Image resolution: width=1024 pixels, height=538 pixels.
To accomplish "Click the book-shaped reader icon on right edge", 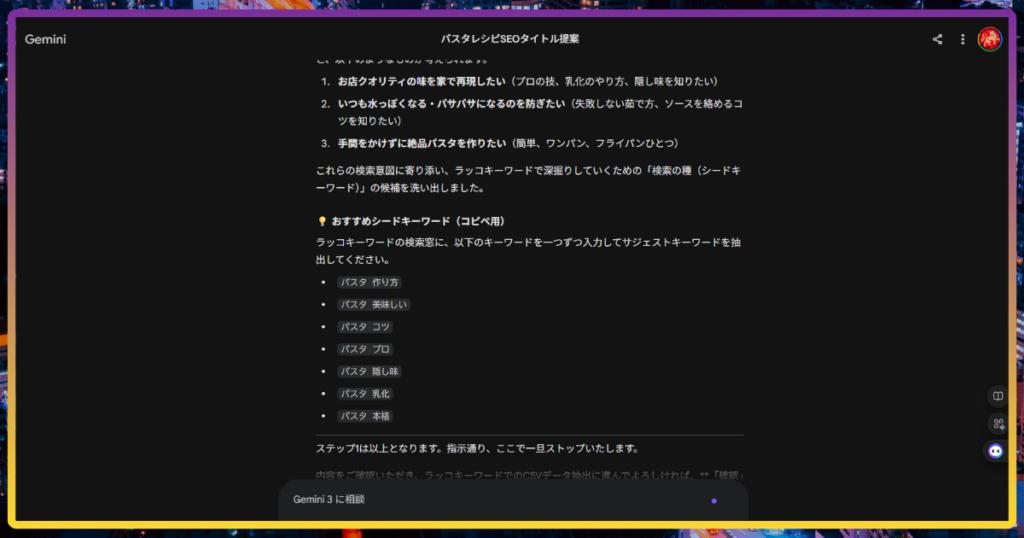I will 996,396.
